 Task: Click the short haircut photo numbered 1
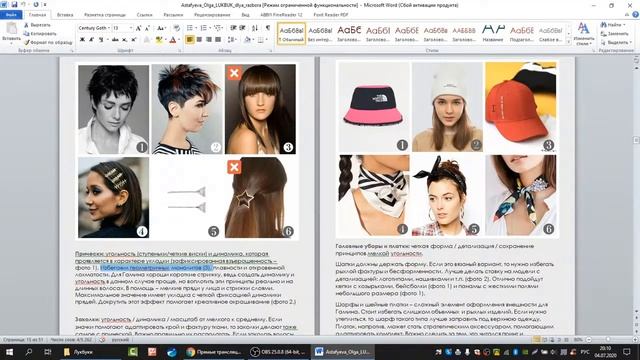(x=113, y=109)
